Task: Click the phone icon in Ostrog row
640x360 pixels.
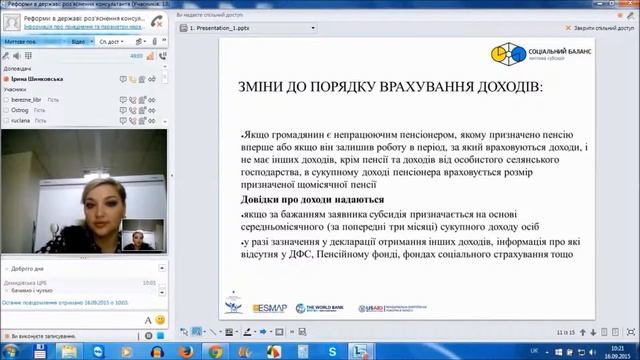Action: pyautogui.click(x=133, y=110)
